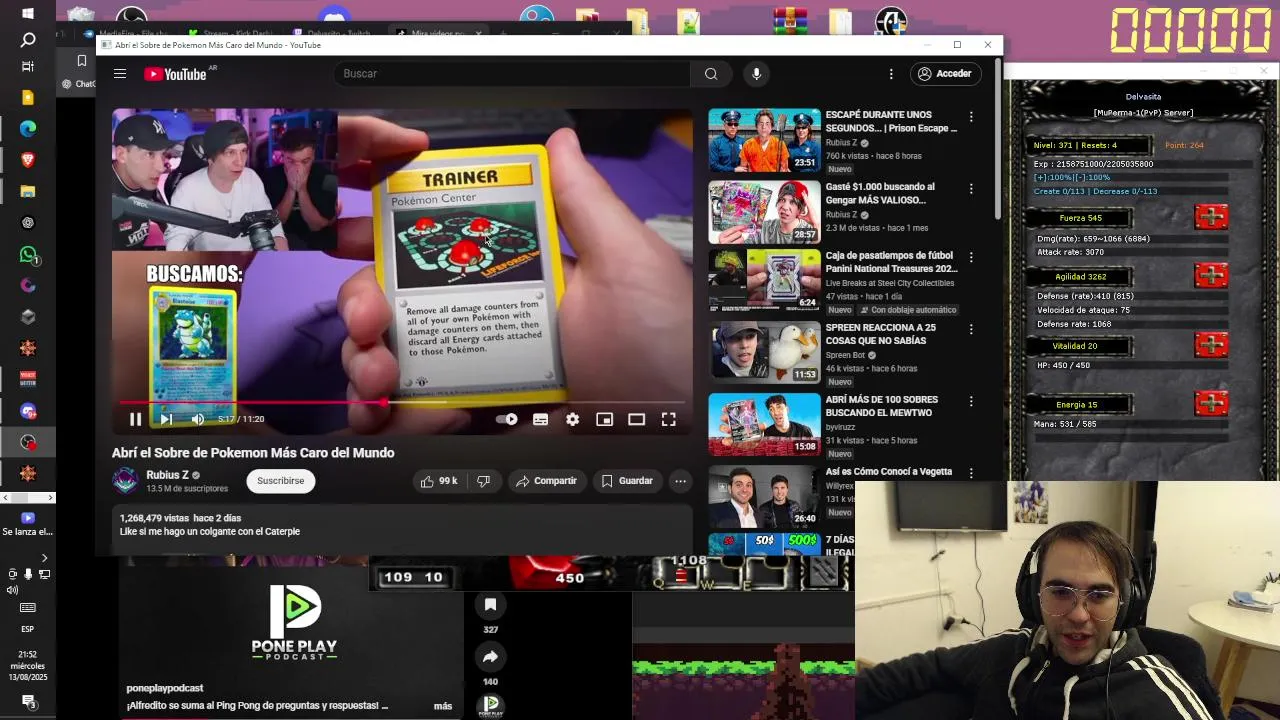Save the video with Guardar
The height and width of the screenshot is (720, 1280).
(x=627, y=481)
